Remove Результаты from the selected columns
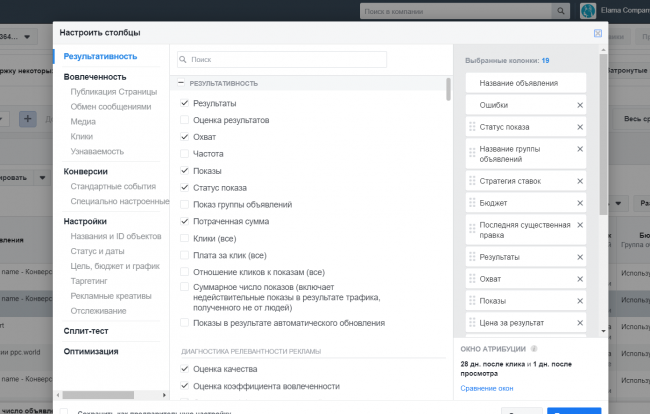650x414 pixels. [580, 257]
